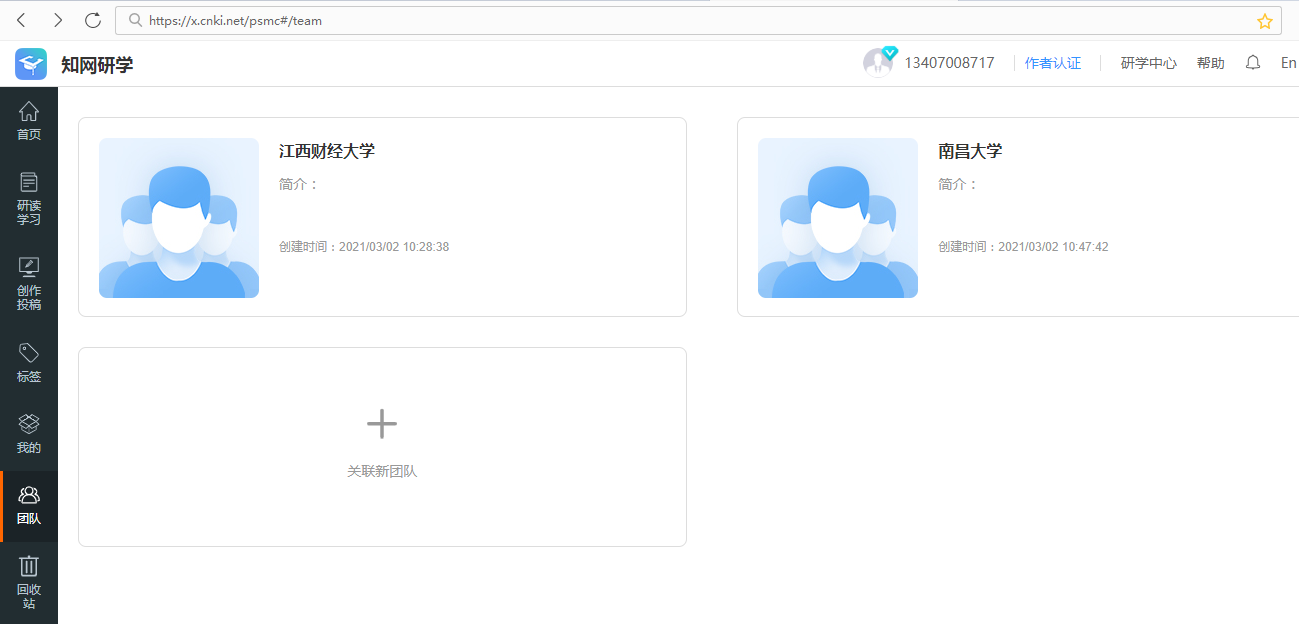Click the 江西财经大学 team avatar image
This screenshot has height=624, width=1299.
coord(179,218)
